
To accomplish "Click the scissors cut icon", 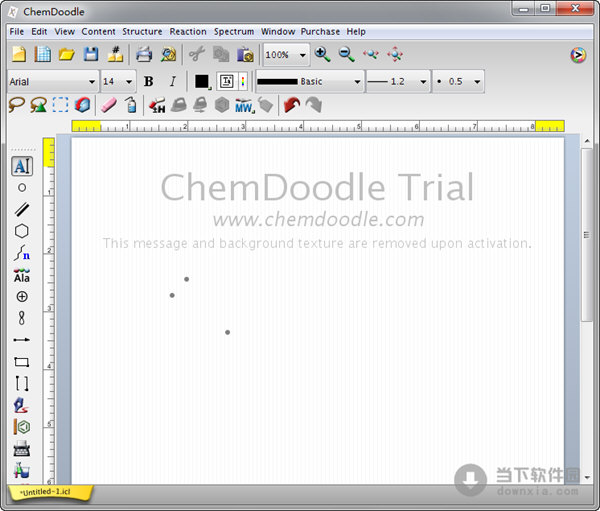I will 197,54.
